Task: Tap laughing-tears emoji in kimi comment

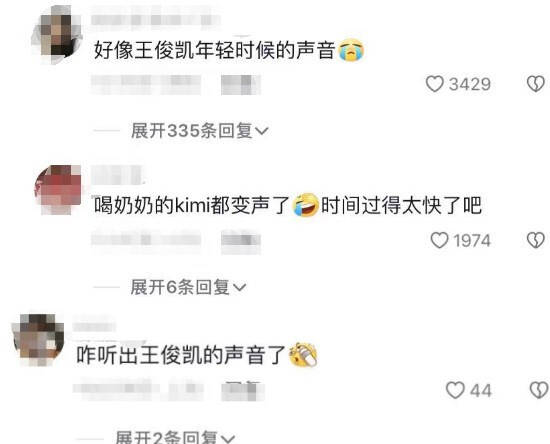Action: (x=306, y=205)
